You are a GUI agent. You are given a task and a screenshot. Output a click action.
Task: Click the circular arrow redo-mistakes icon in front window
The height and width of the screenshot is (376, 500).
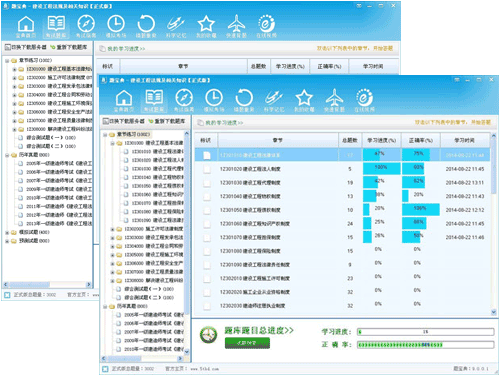[244, 99]
